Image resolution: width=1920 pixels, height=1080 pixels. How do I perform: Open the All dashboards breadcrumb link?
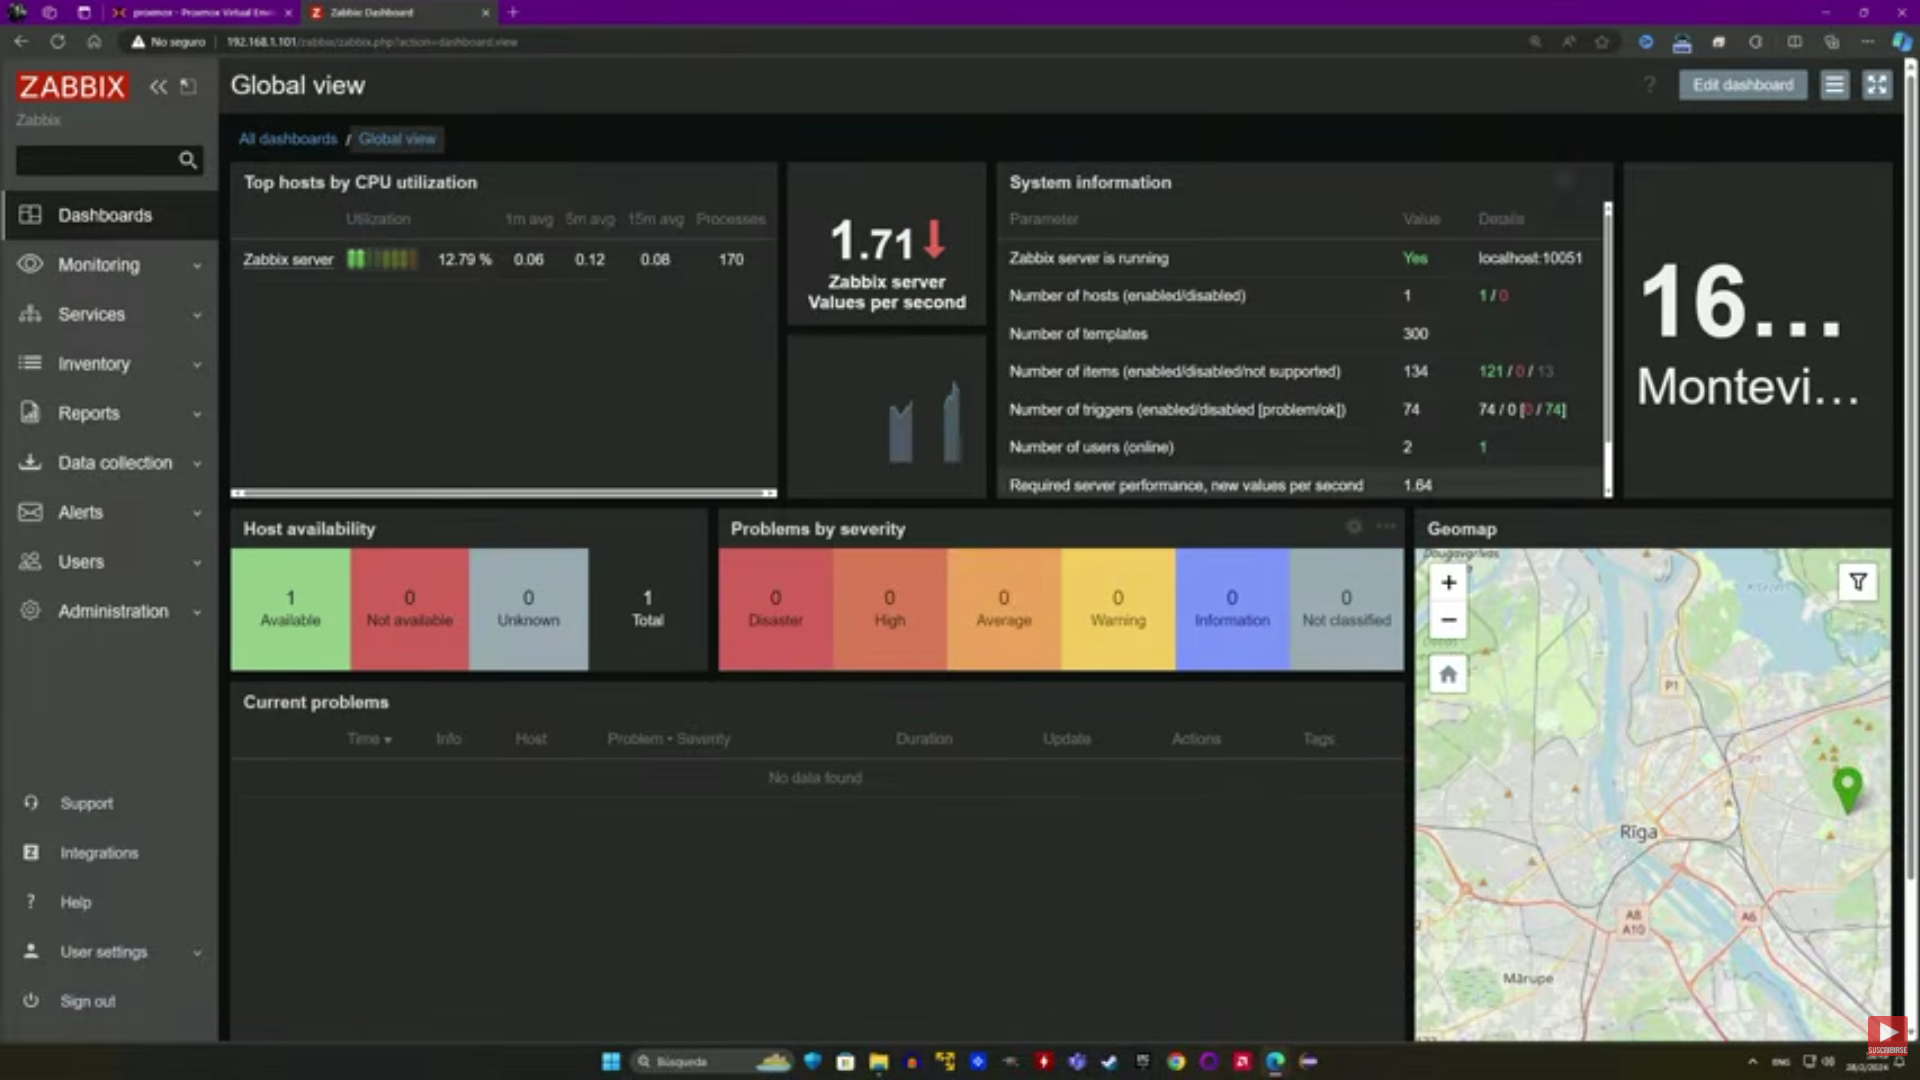pos(288,139)
